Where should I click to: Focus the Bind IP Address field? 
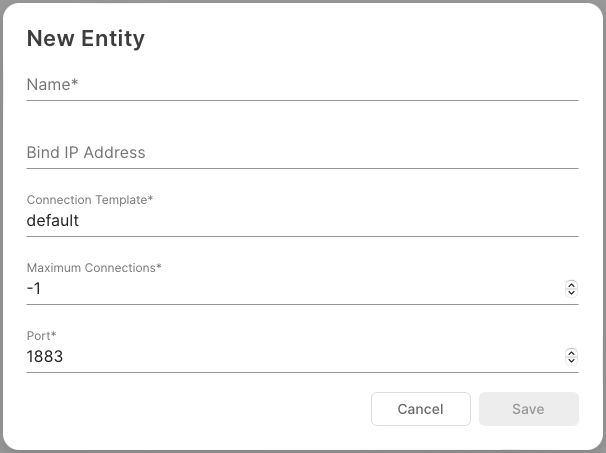302,153
